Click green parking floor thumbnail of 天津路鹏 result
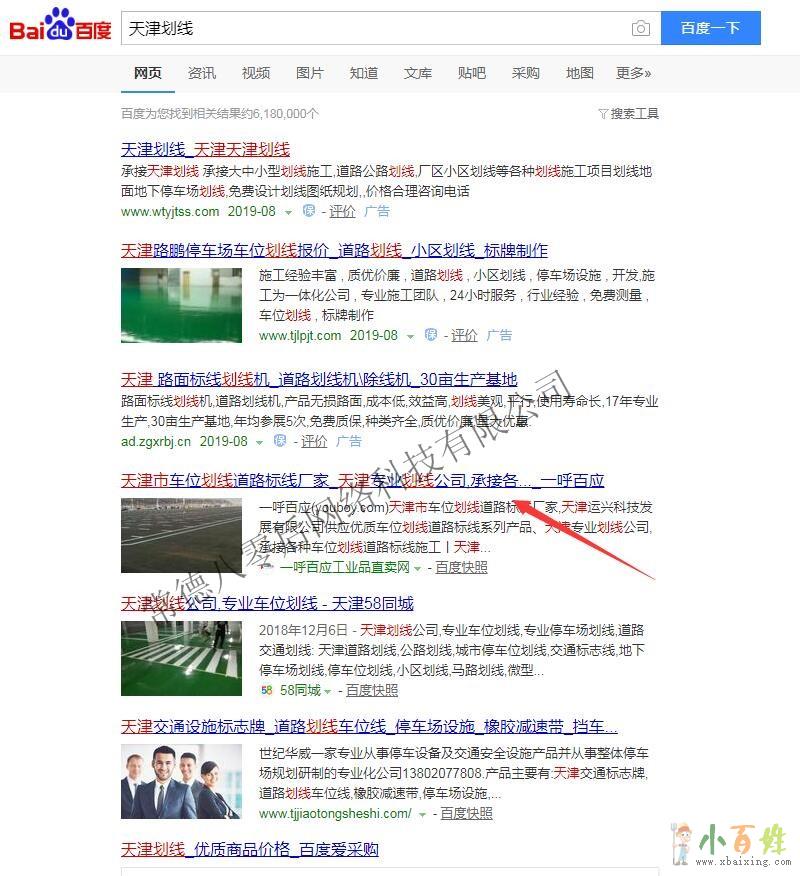The width and height of the screenshot is (800, 876). coord(181,306)
